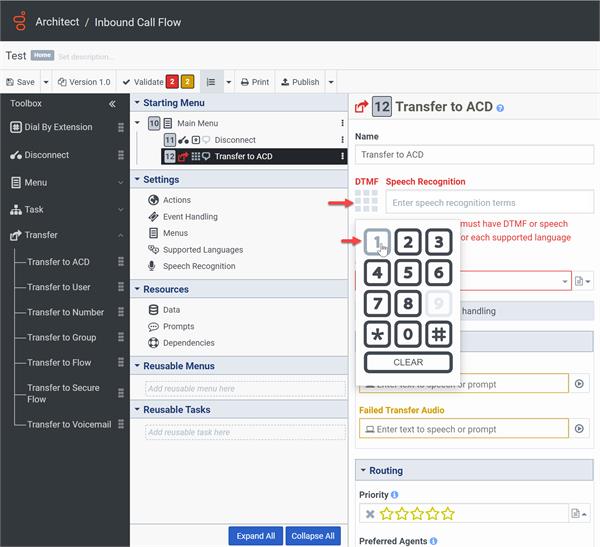600x547 pixels.
Task: Collapse the Settings section
Action: tap(137, 179)
